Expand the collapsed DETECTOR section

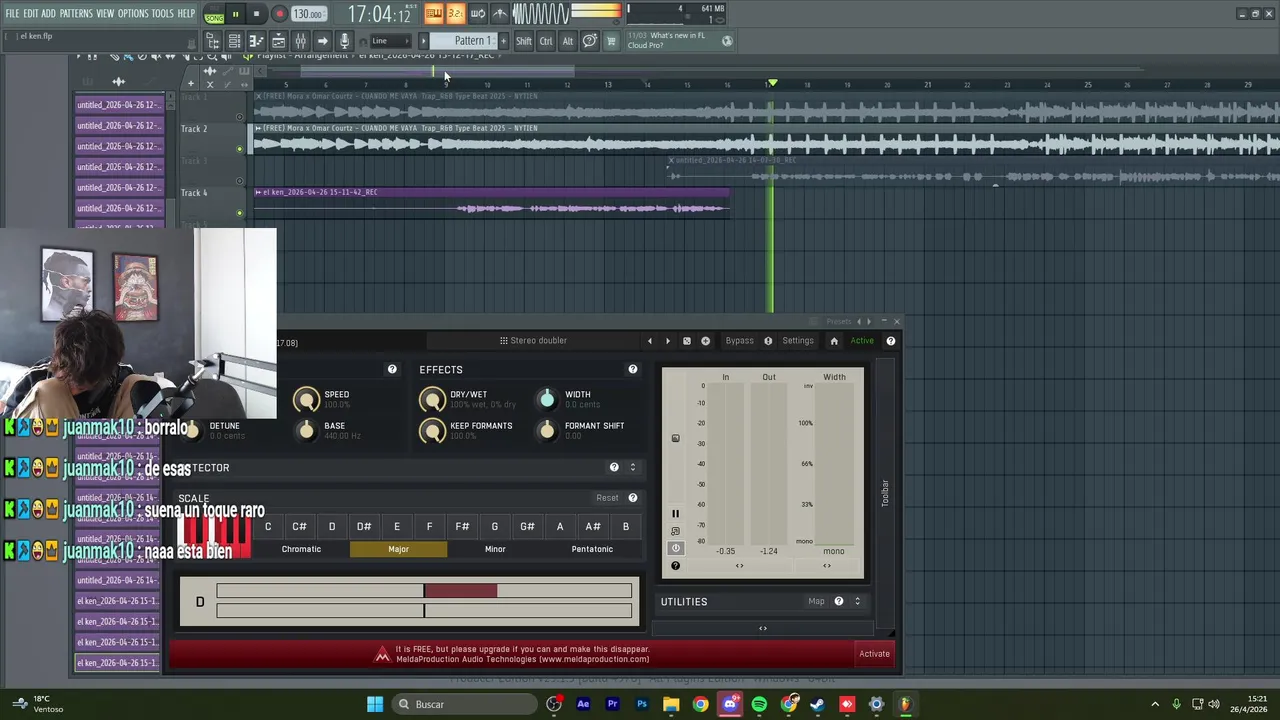click(x=632, y=468)
